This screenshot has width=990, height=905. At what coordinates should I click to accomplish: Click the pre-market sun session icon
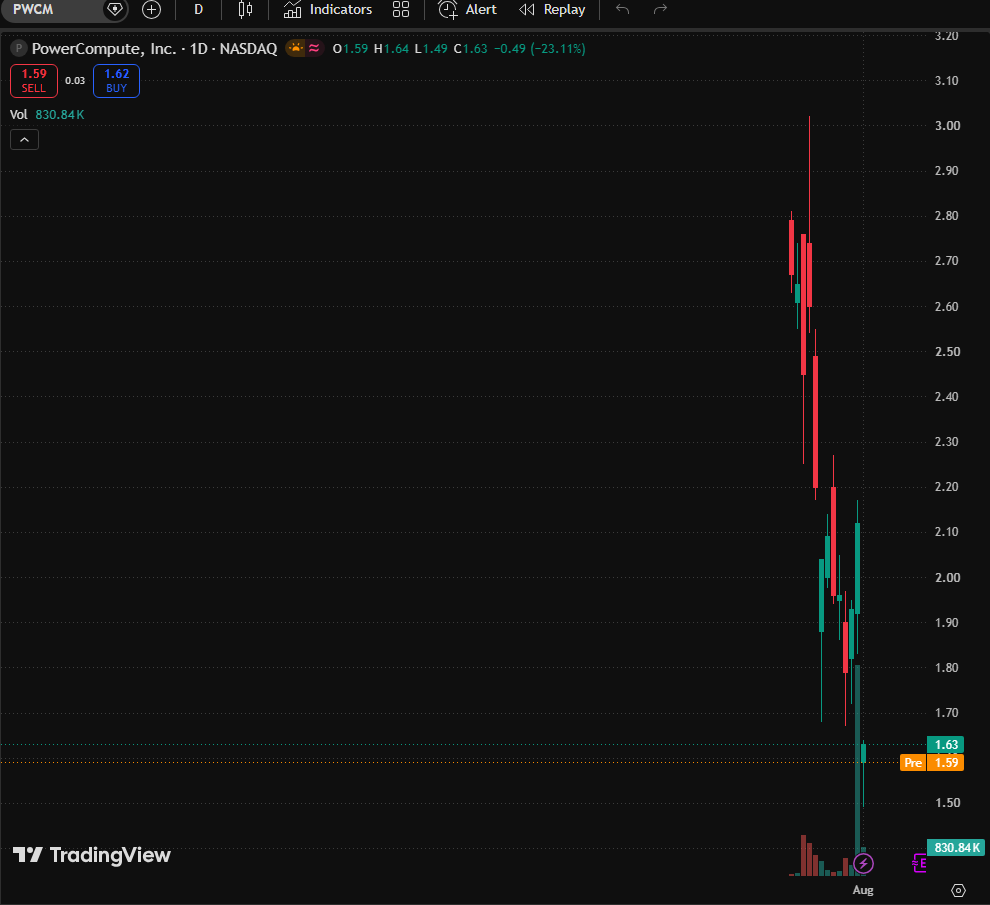(x=295, y=48)
